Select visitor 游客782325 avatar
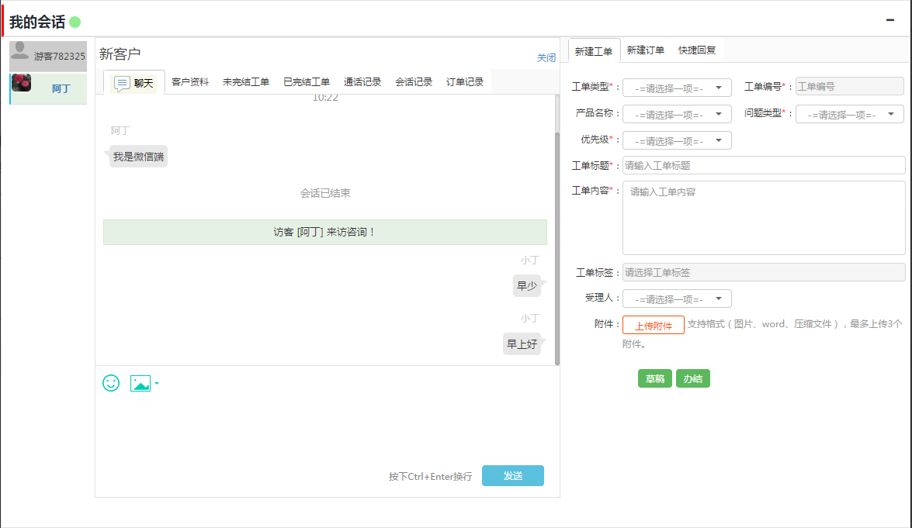Viewport: 912px width, 528px height. [x=20, y=50]
